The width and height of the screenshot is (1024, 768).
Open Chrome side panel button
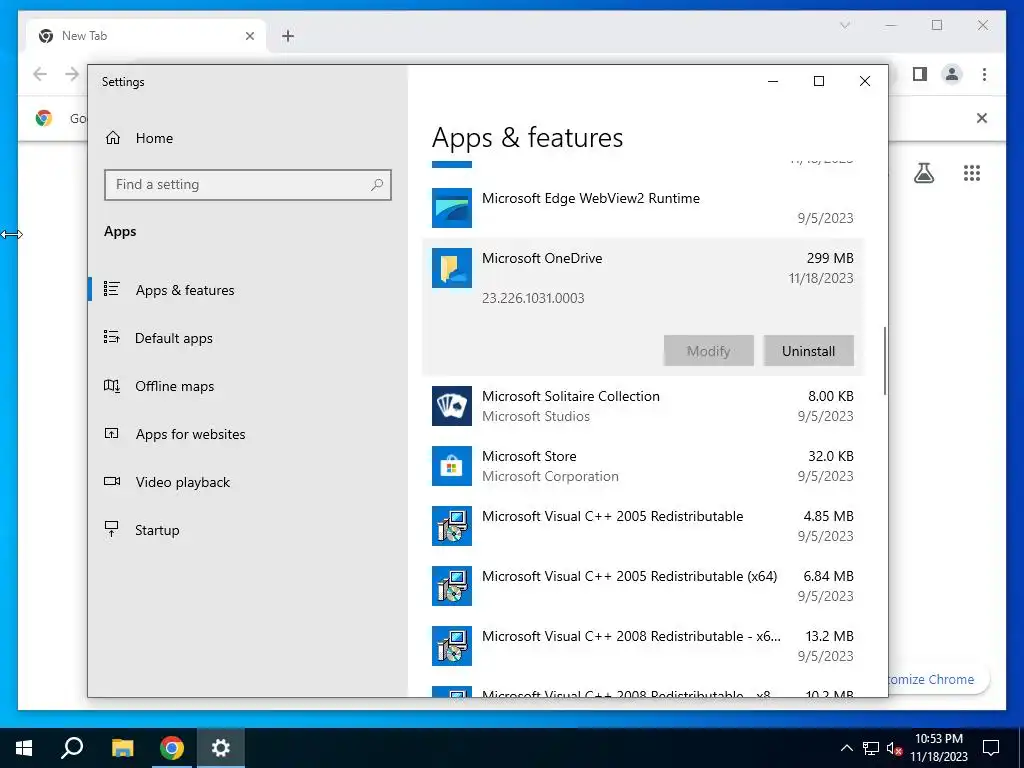point(920,74)
